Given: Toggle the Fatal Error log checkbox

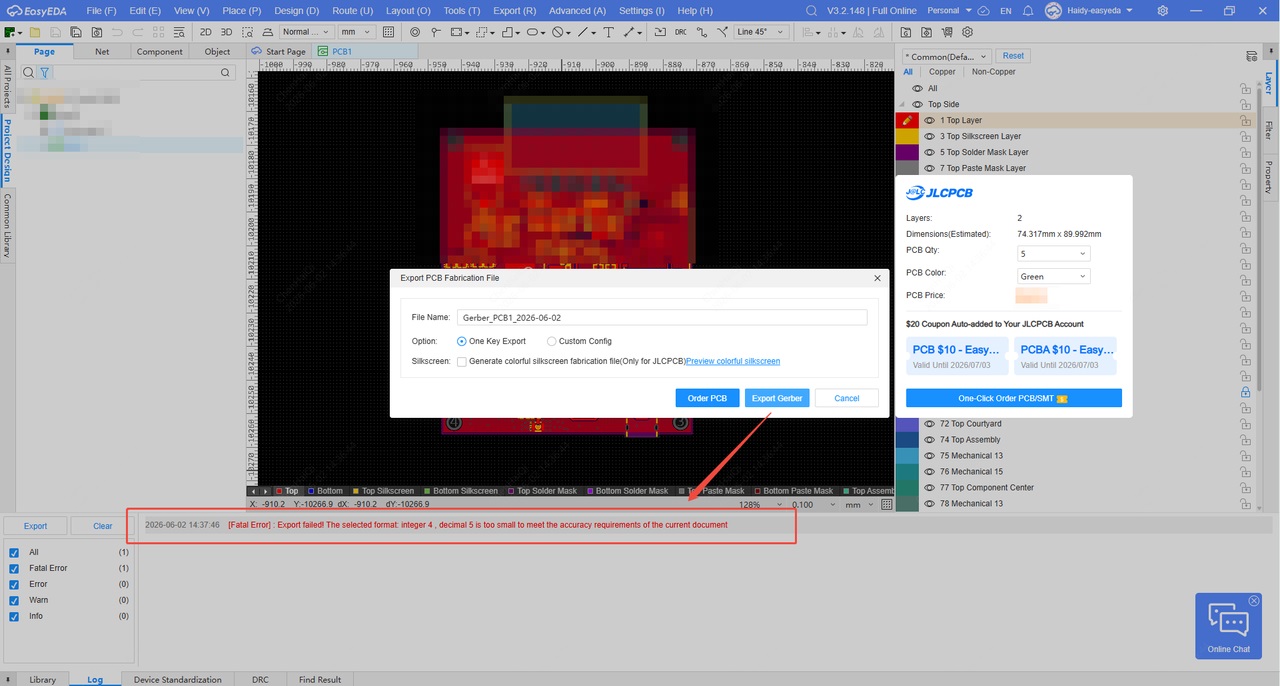Looking at the screenshot, I should [x=13, y=568].
